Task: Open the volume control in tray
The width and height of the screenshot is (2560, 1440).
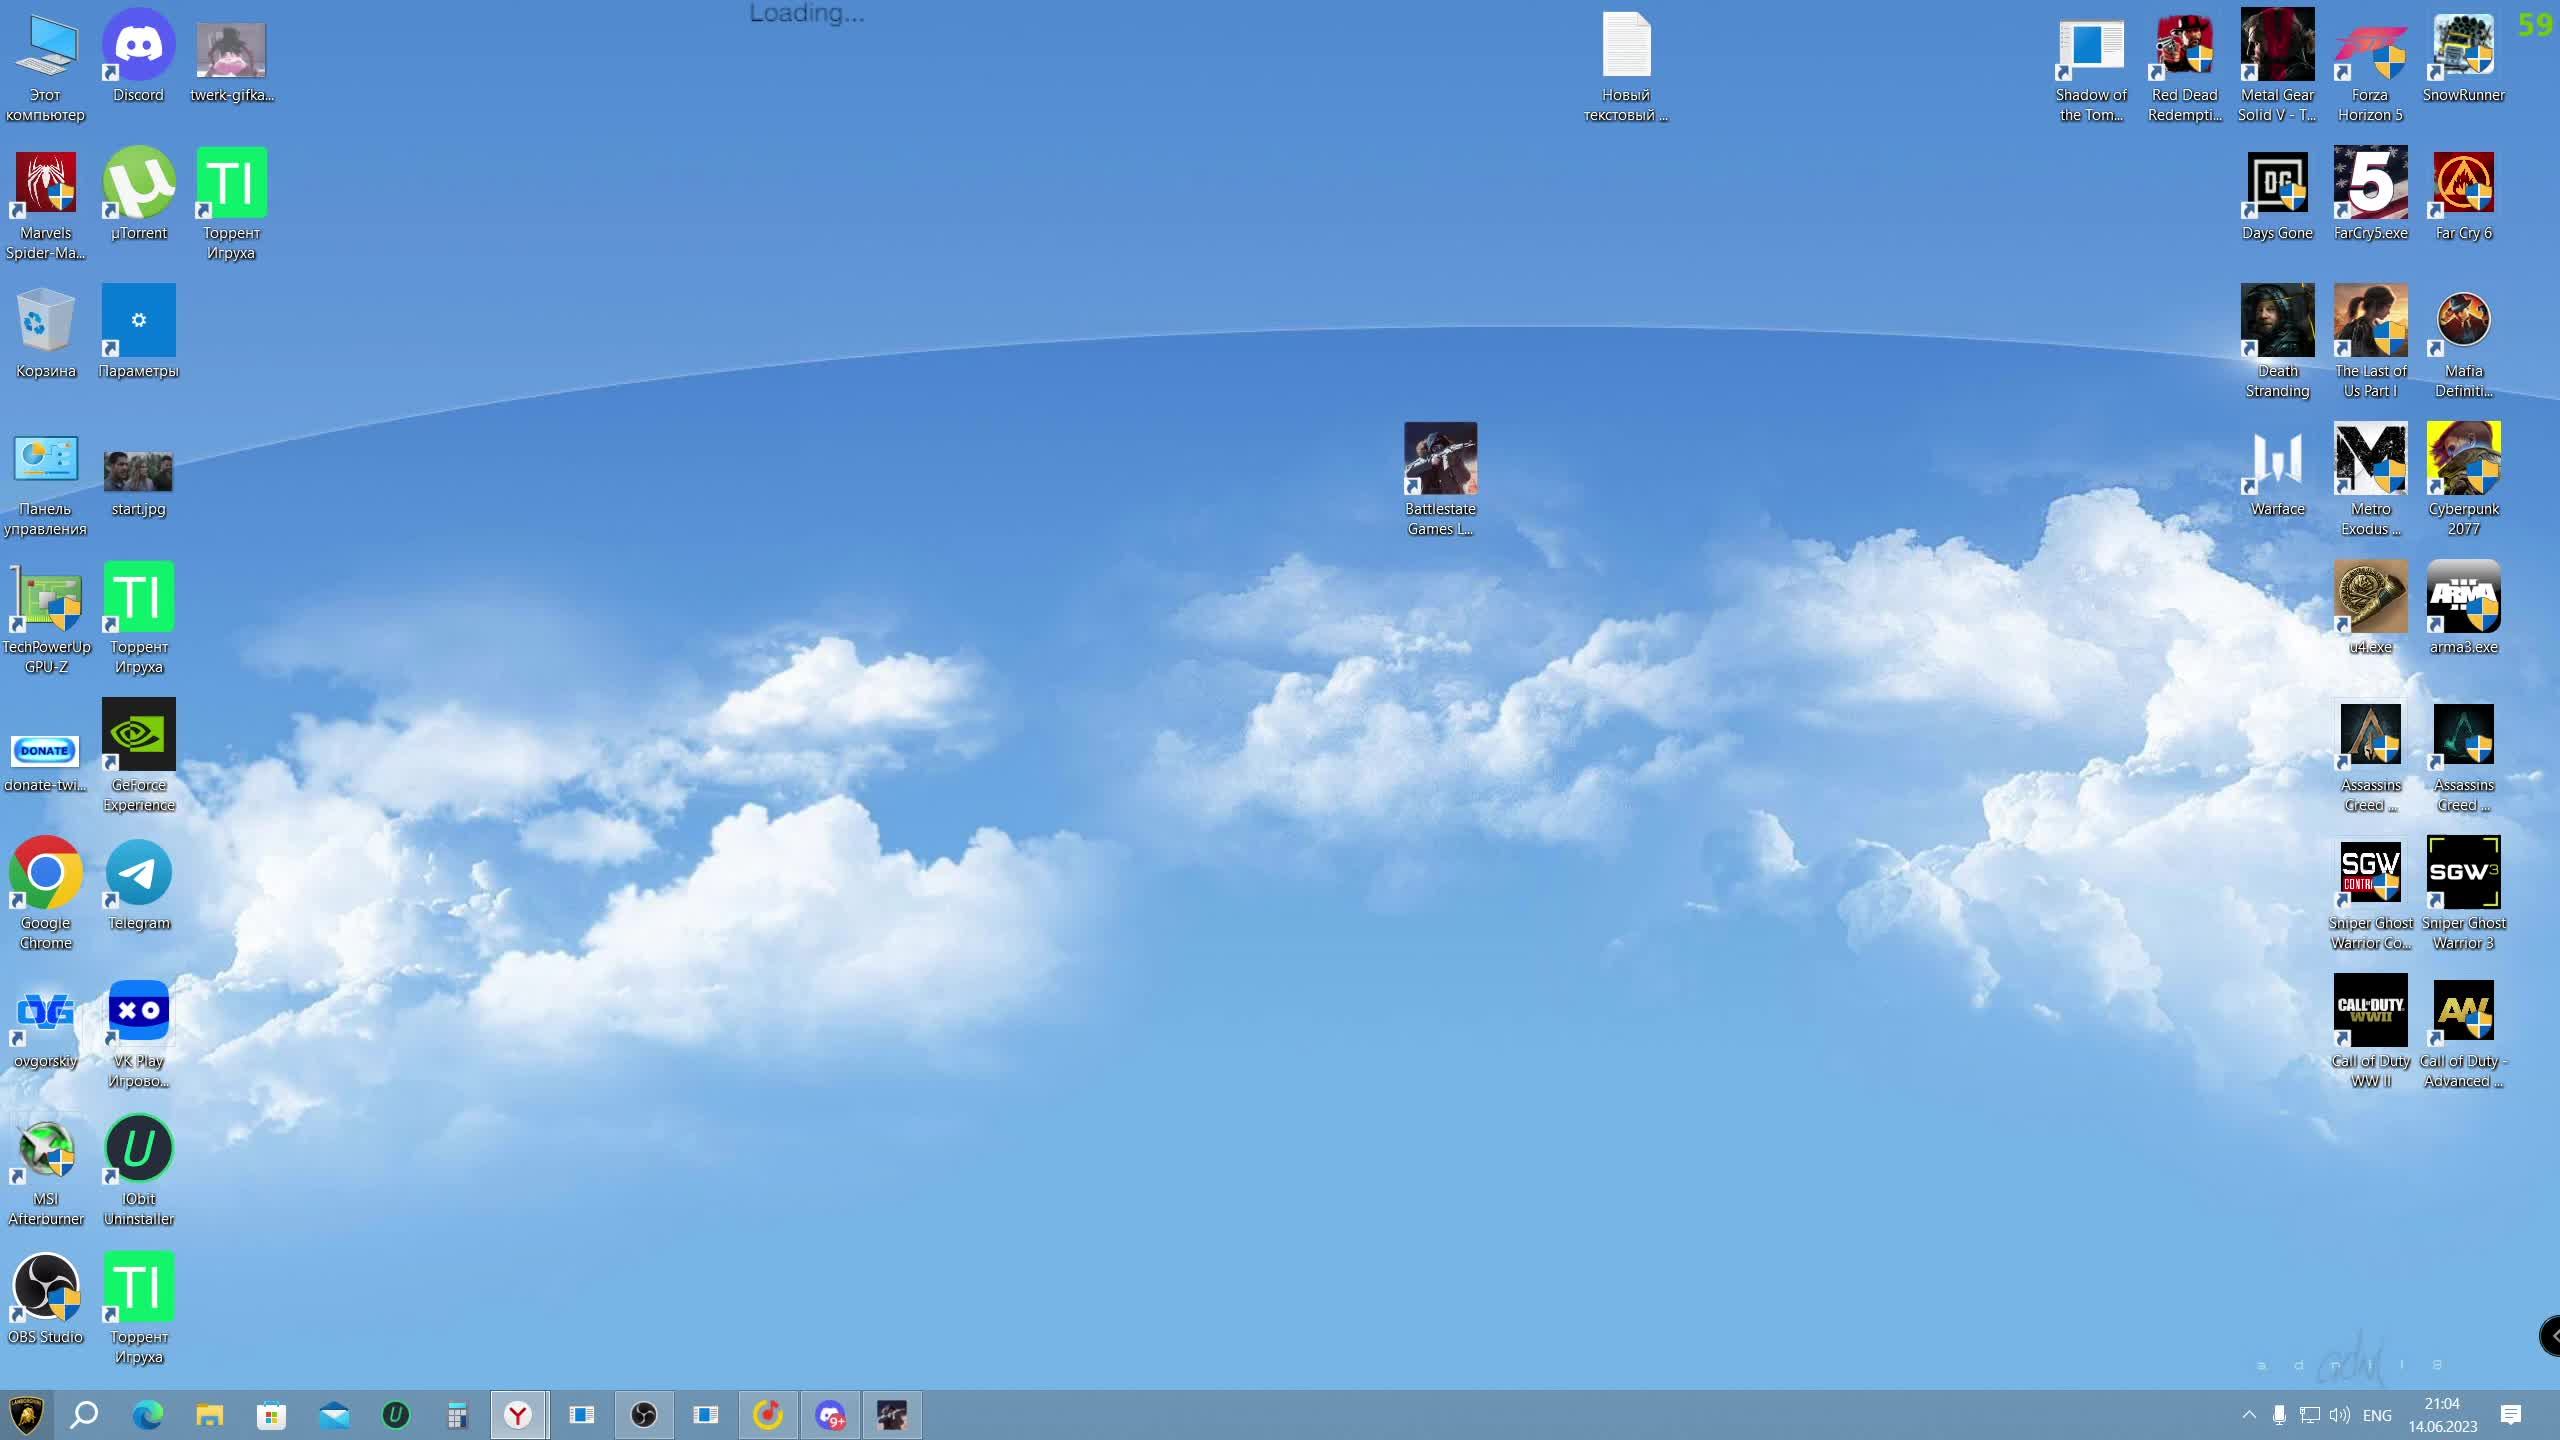Action: pos(2338,1415)
